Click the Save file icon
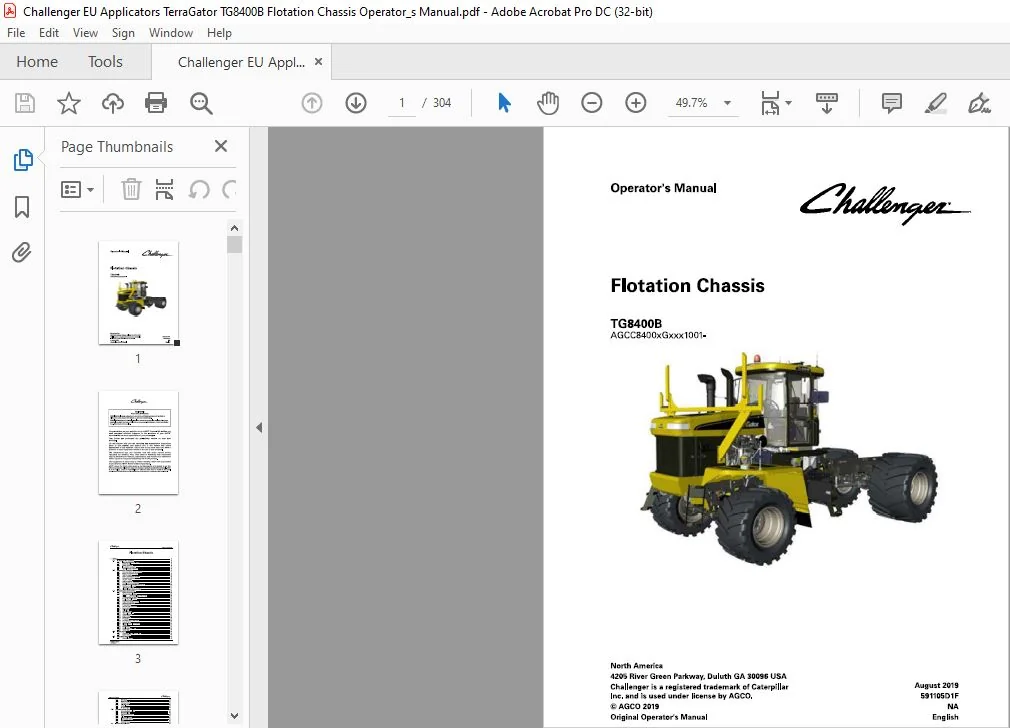The image size is (1010, 728). tap(25, 103)
